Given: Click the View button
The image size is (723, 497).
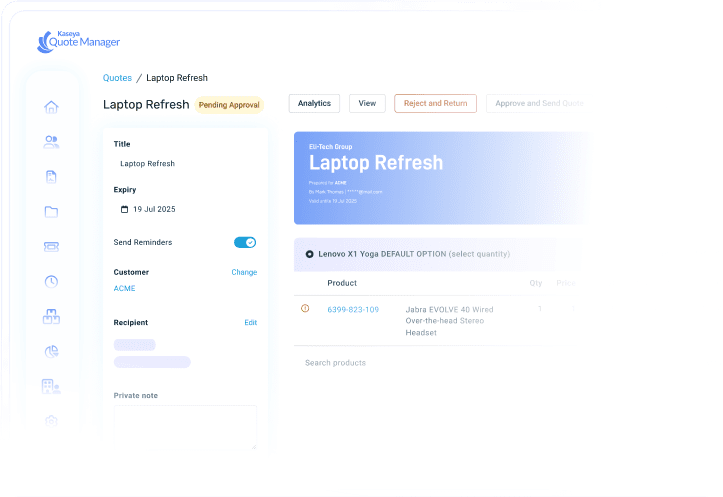Looking at the screenshot, I should [367, 103].
